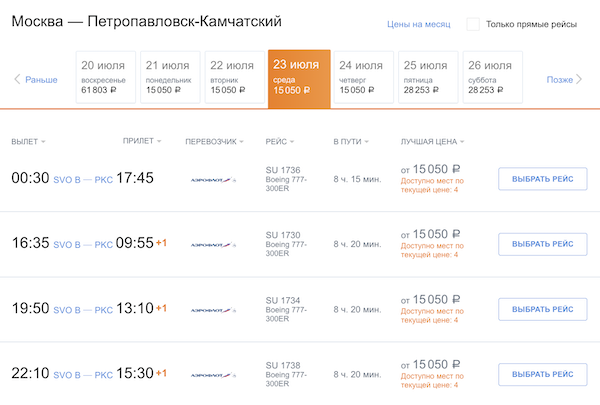Choose the 26 июля суббота date tab

pyautogui.click(x=490, y=77)
